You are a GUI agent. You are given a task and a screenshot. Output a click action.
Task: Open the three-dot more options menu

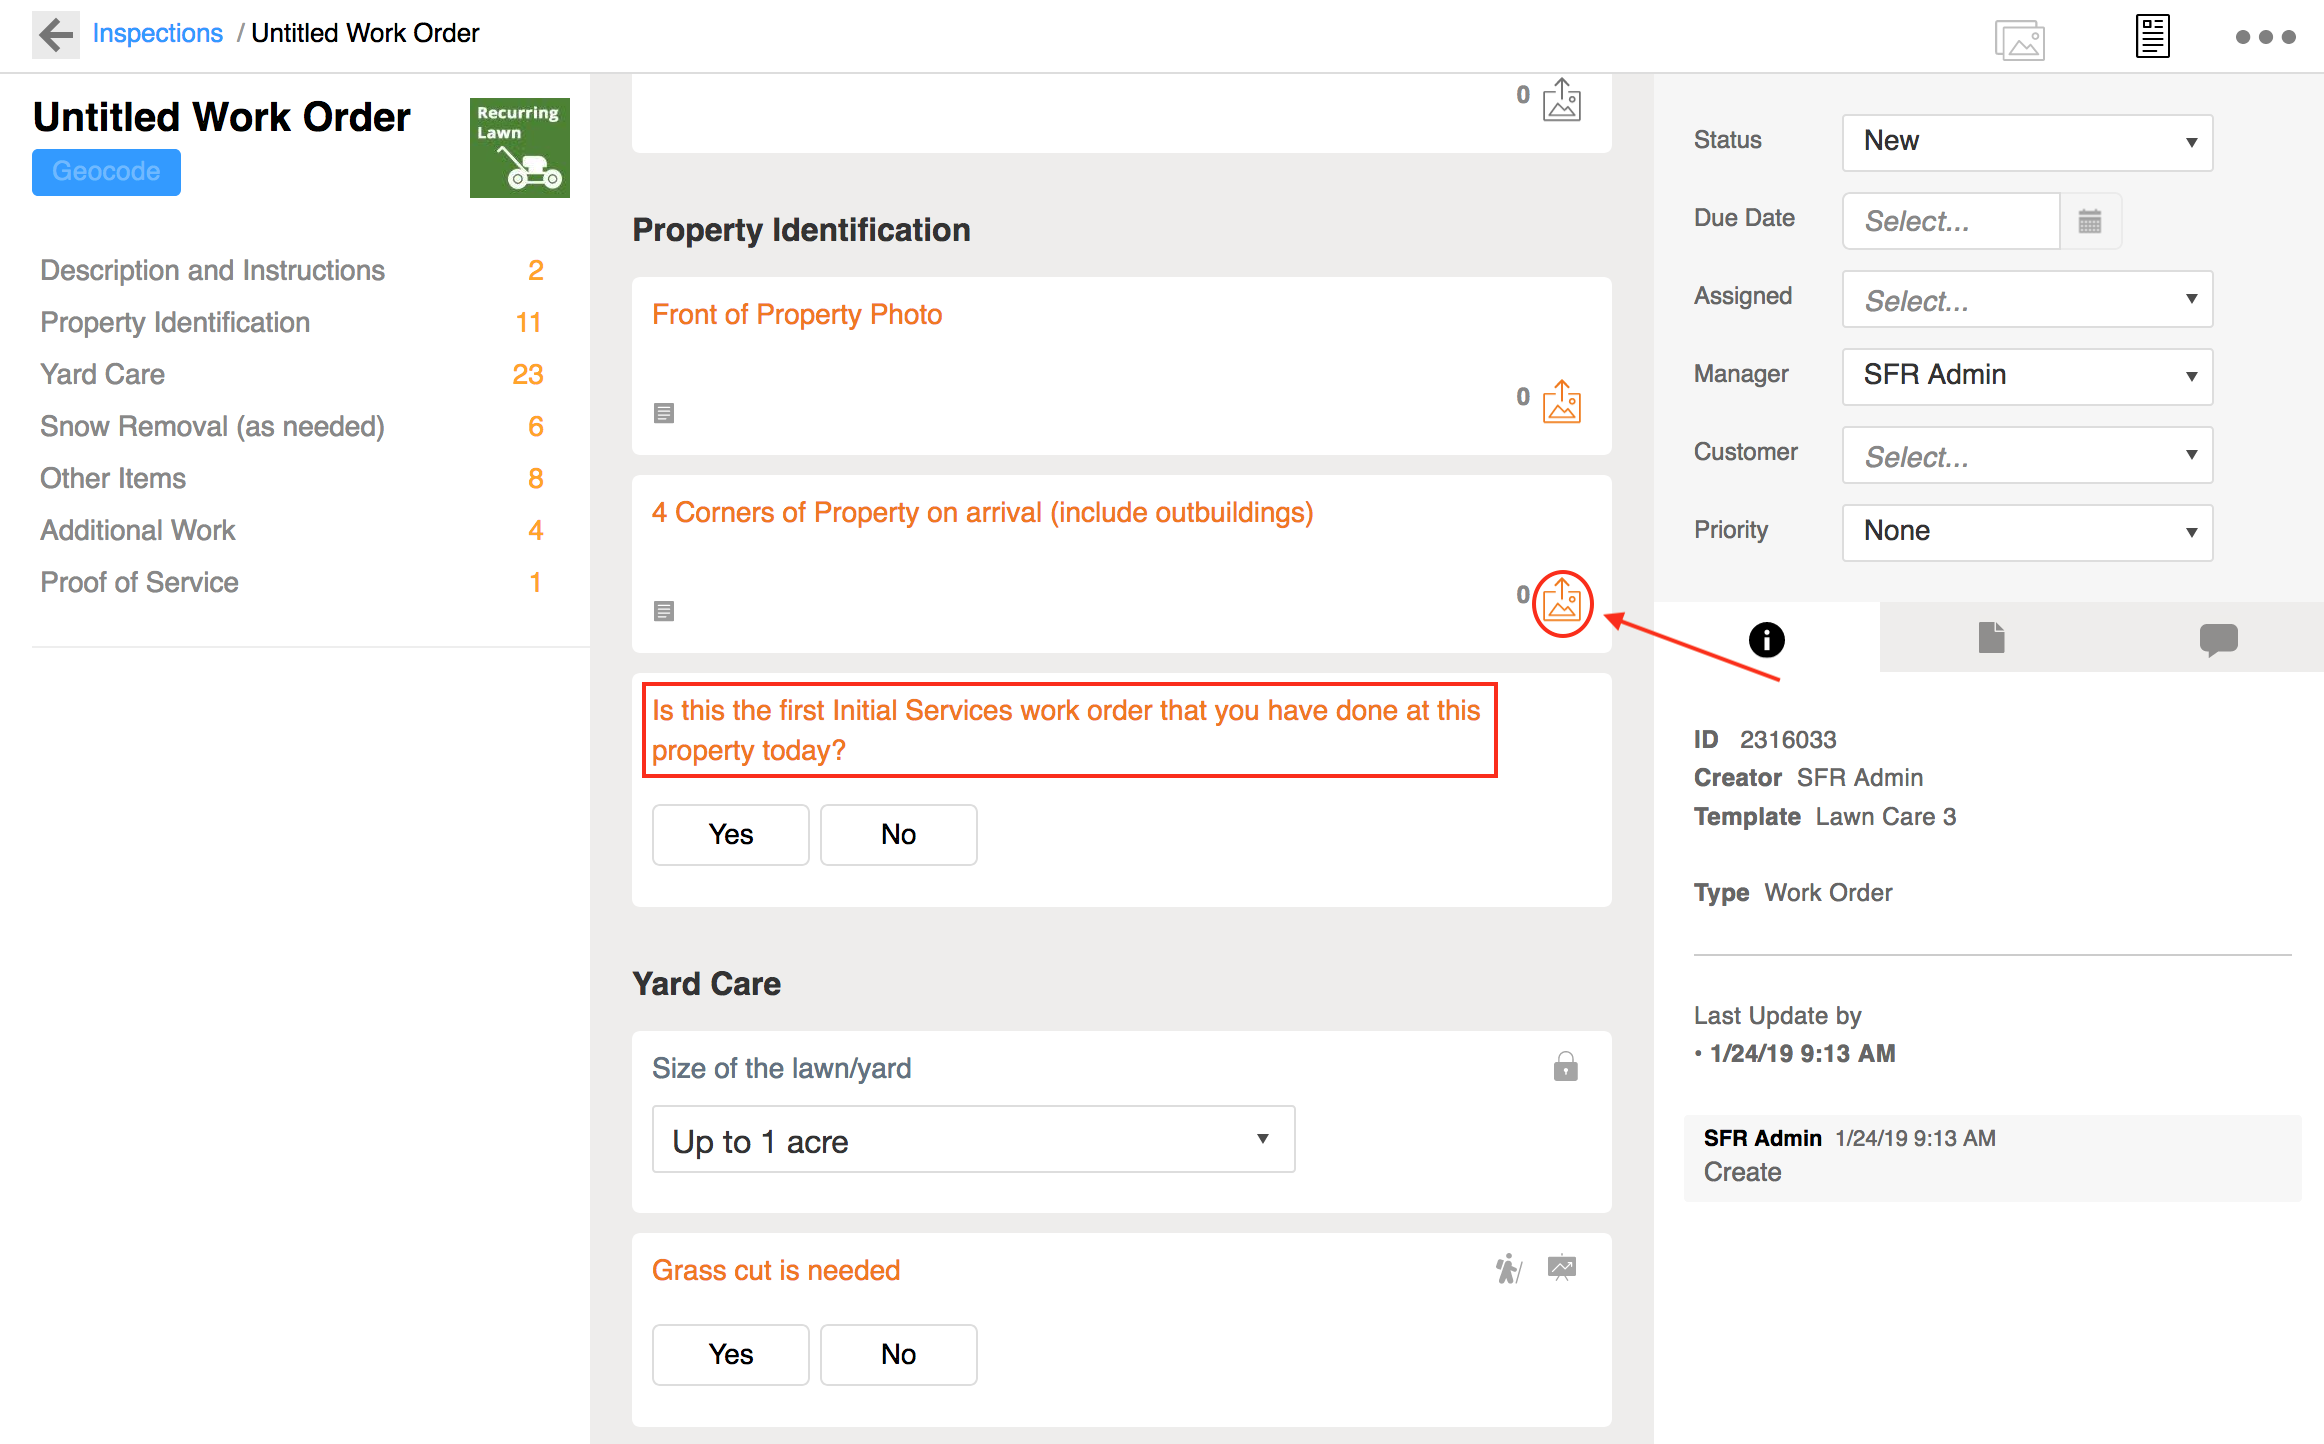(x=2265, y=37)
